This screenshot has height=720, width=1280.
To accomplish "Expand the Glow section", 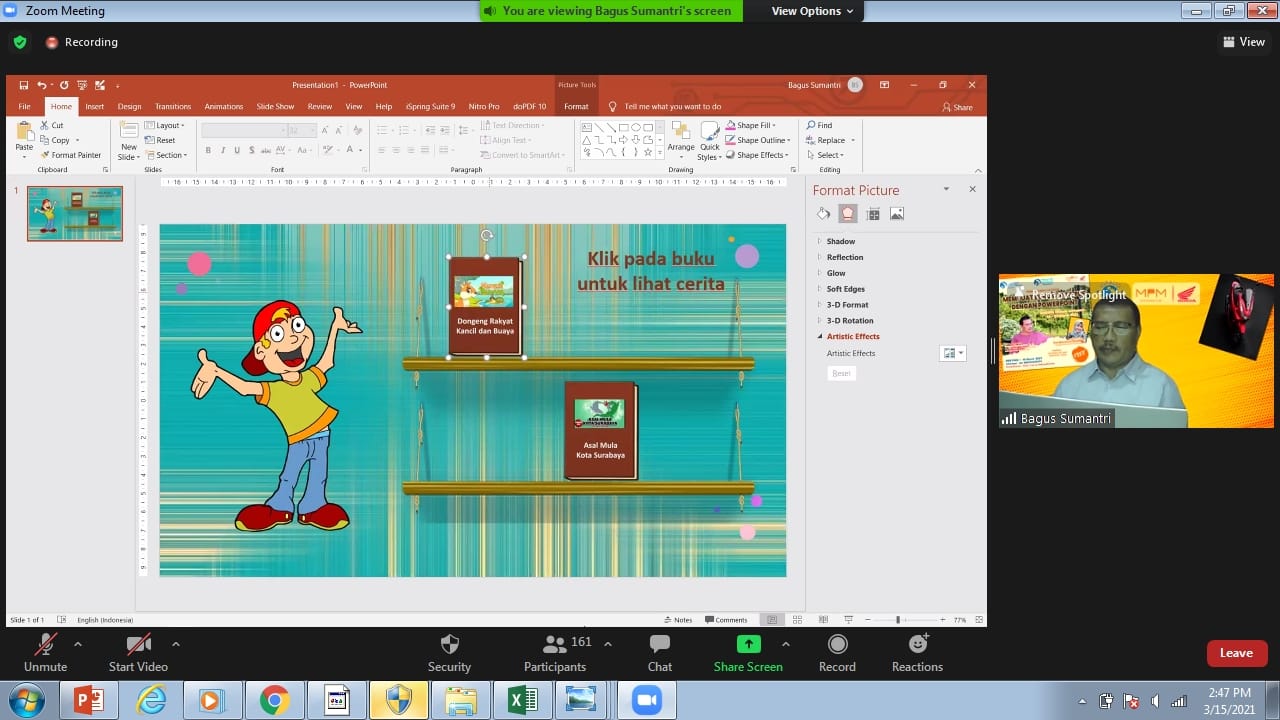I will [832, 273].
